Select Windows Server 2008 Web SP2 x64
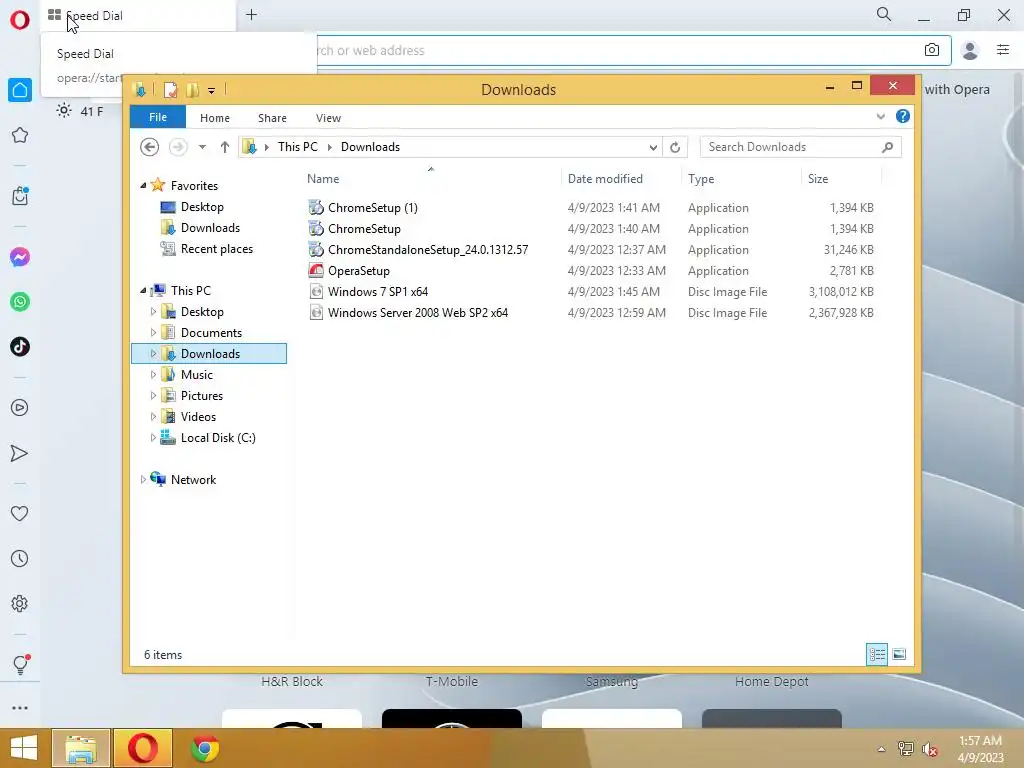Screen dimensions: 1024x768 [417, 312]
